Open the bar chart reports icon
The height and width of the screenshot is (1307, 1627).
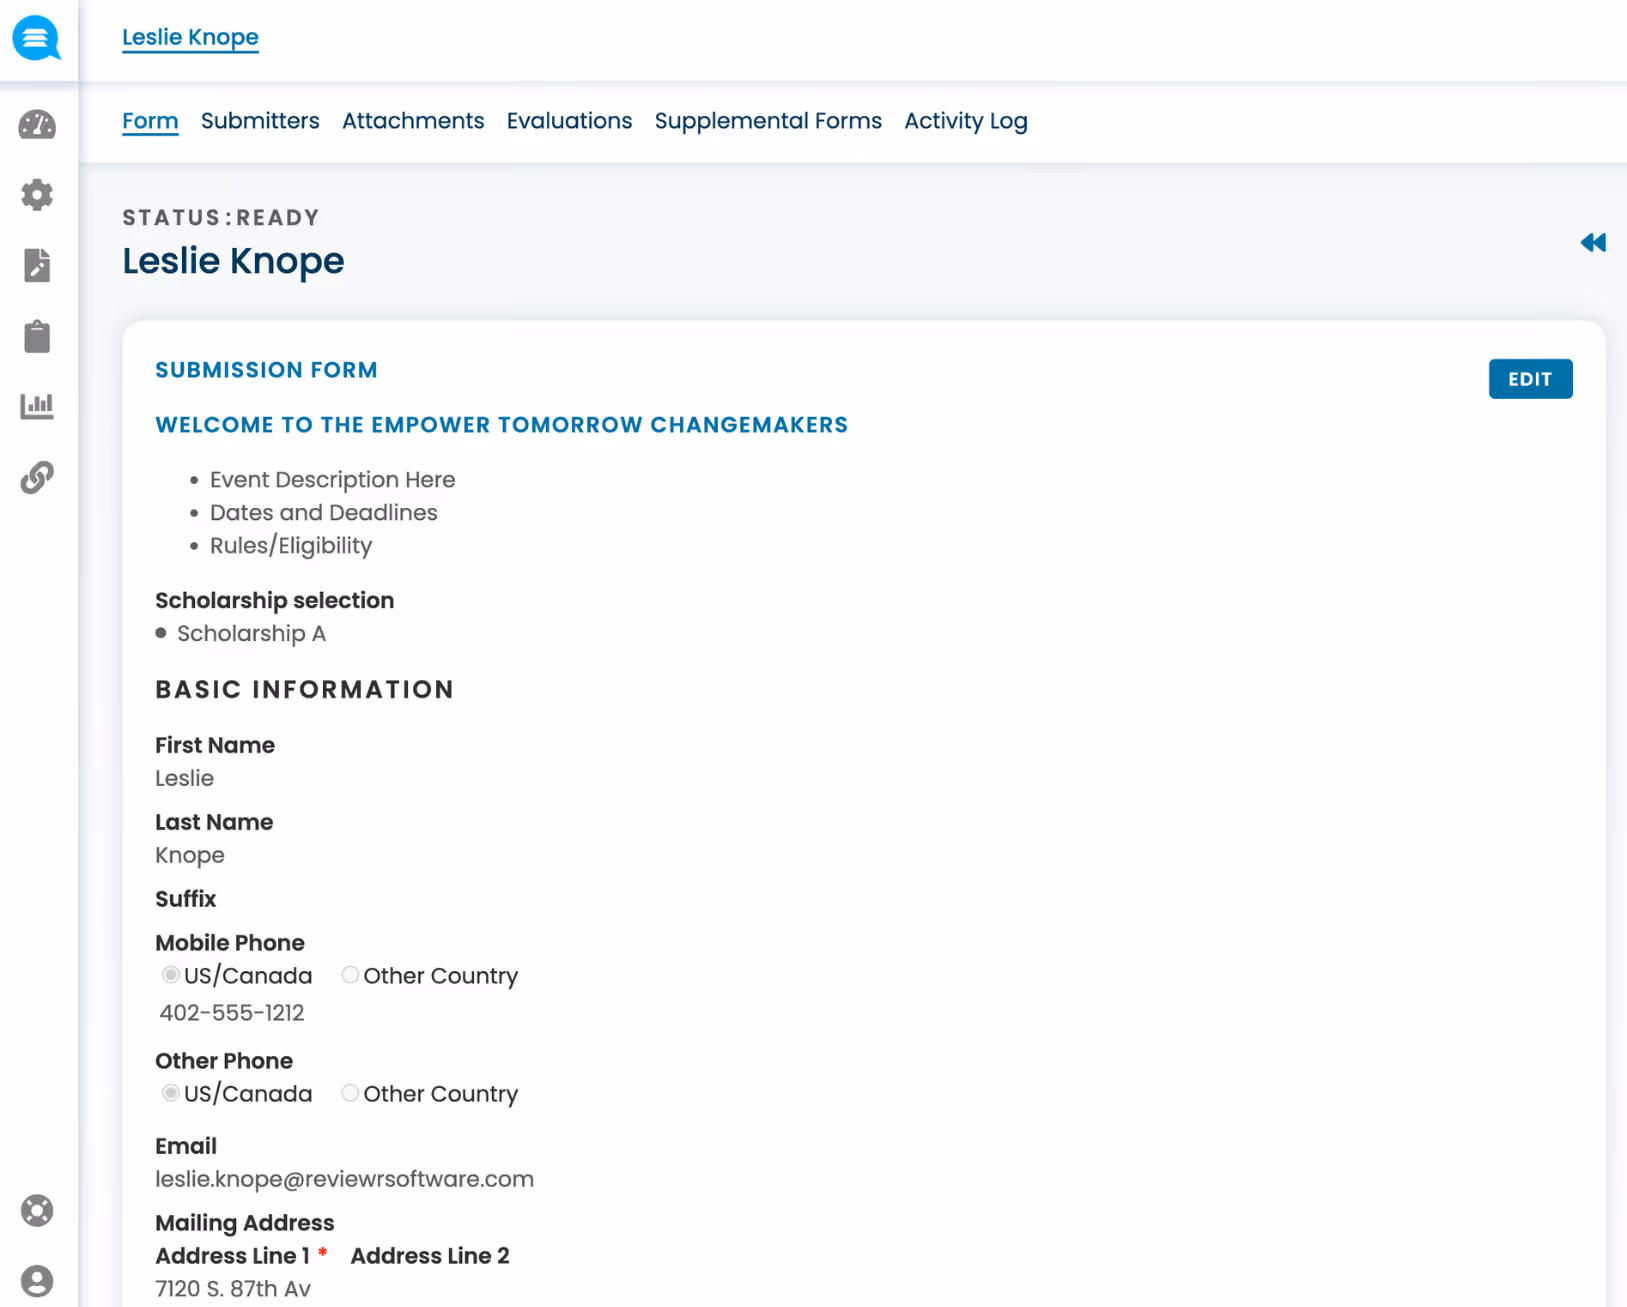[x=37, y=406]
